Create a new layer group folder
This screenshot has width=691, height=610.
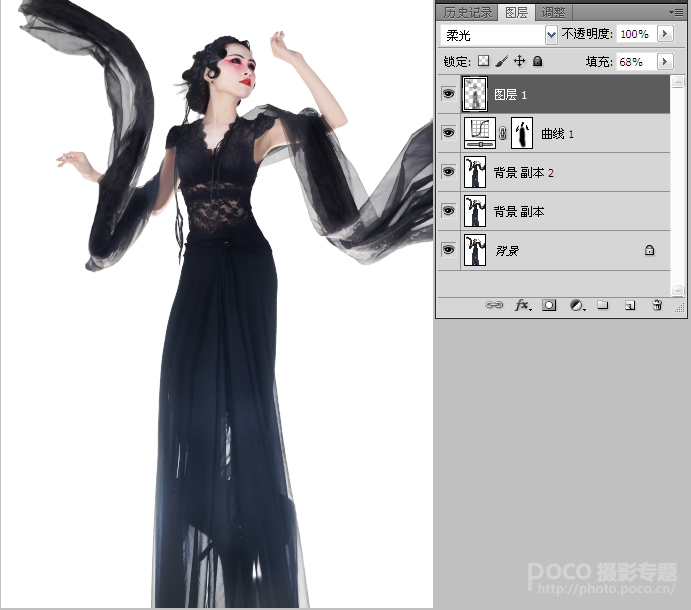click(602, 305)
